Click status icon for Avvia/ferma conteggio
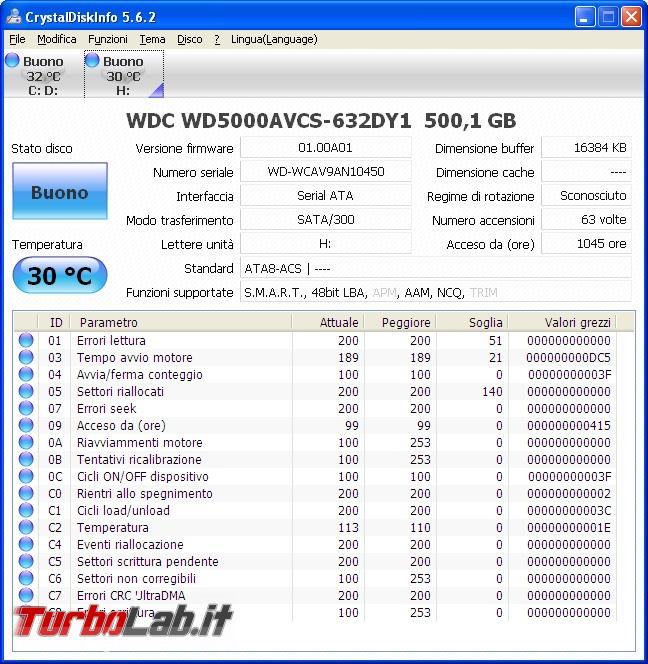 26,374
